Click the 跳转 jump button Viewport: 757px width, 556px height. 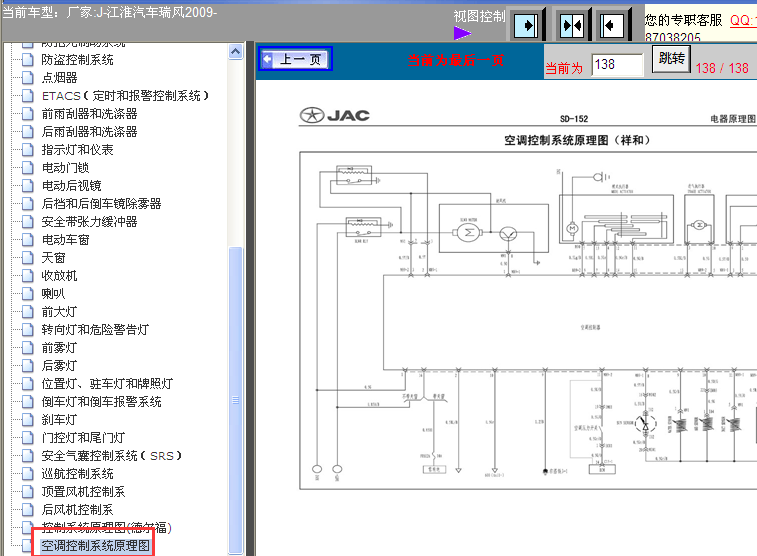coord(671,59)
